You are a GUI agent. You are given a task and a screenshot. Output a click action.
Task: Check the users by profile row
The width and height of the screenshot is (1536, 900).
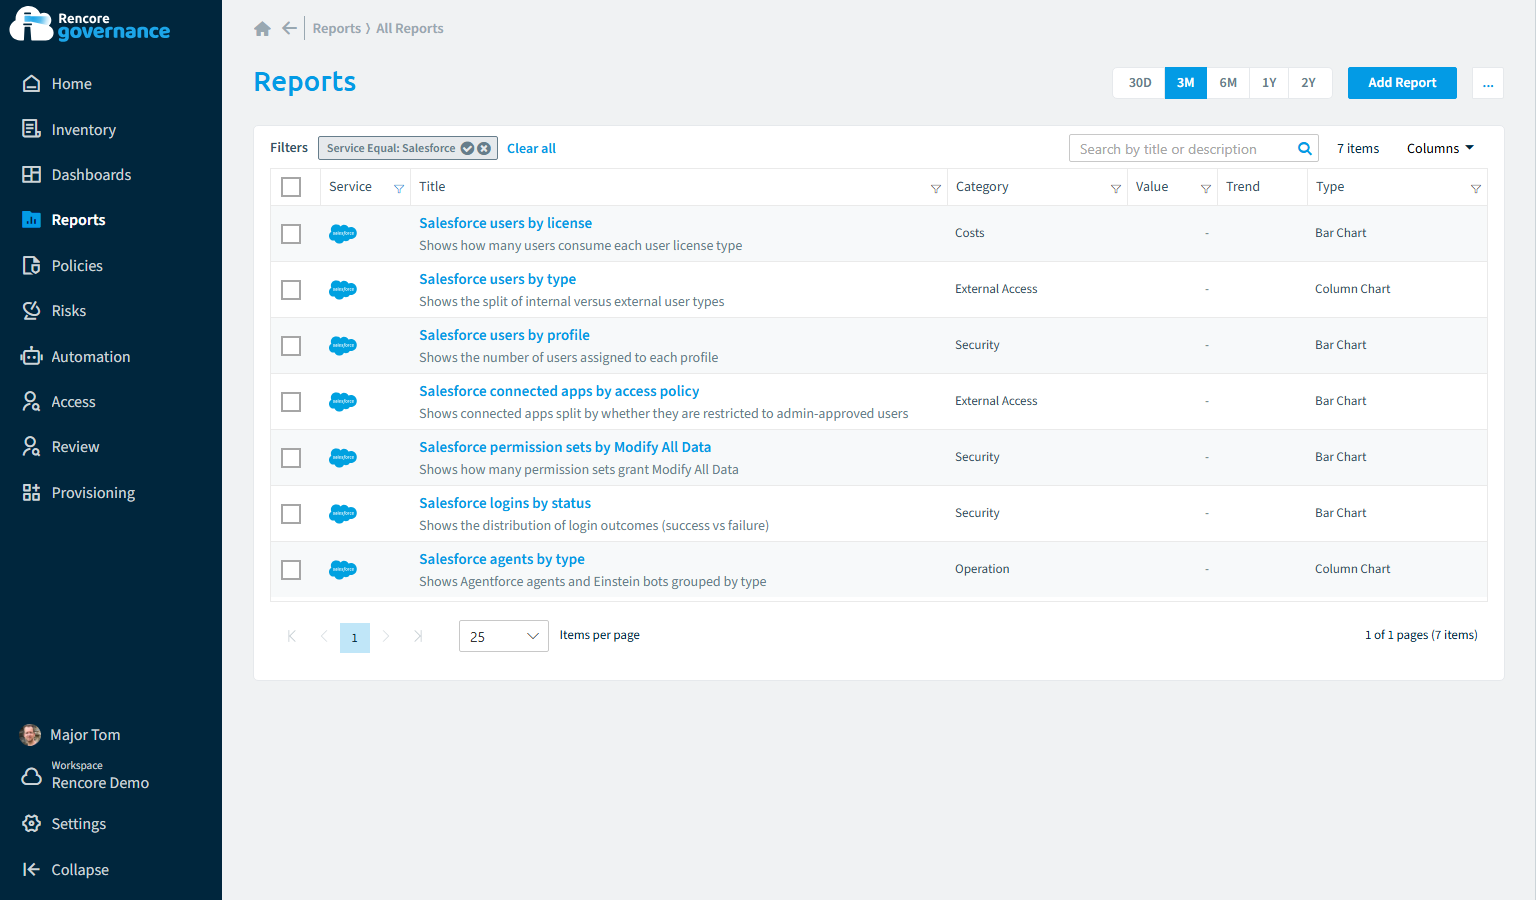tap(291, 346)
